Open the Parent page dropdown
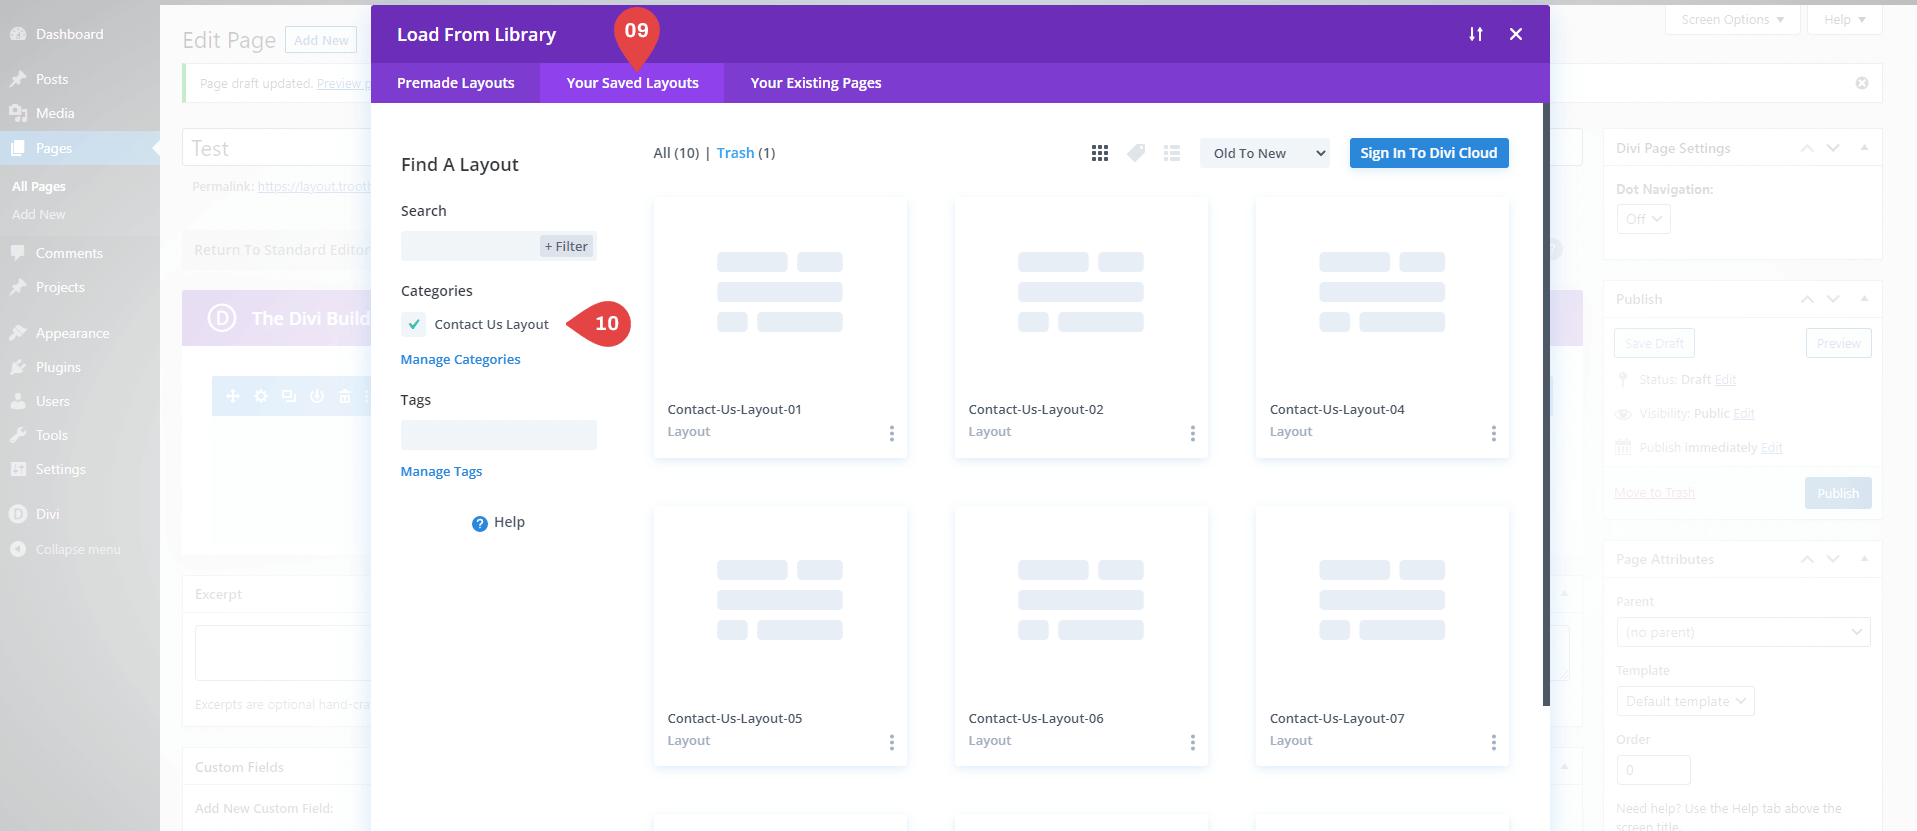This screenshot has width=1917, height=831. click(1743, 632)
